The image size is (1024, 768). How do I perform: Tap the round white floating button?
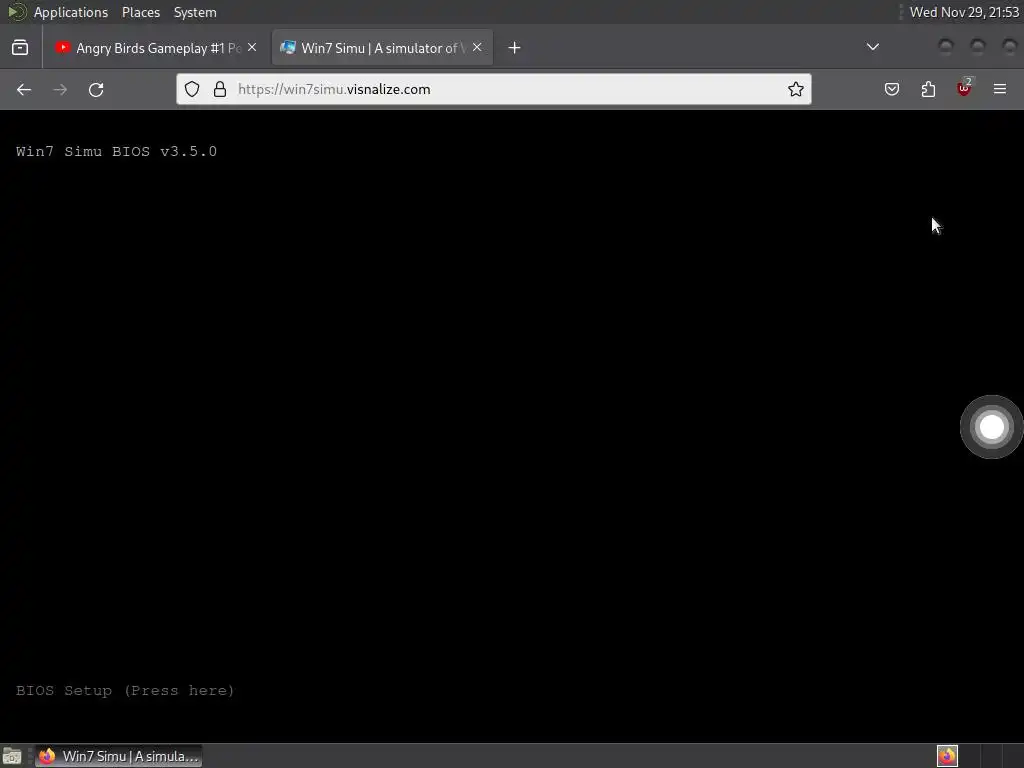click(991, 427)
